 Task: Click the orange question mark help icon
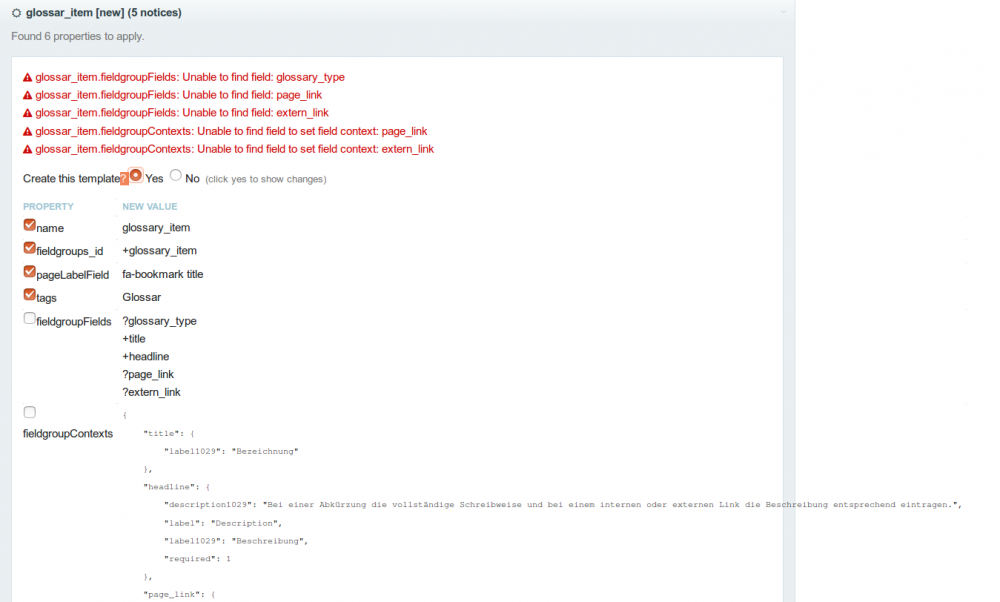click(x=124, y=178)
